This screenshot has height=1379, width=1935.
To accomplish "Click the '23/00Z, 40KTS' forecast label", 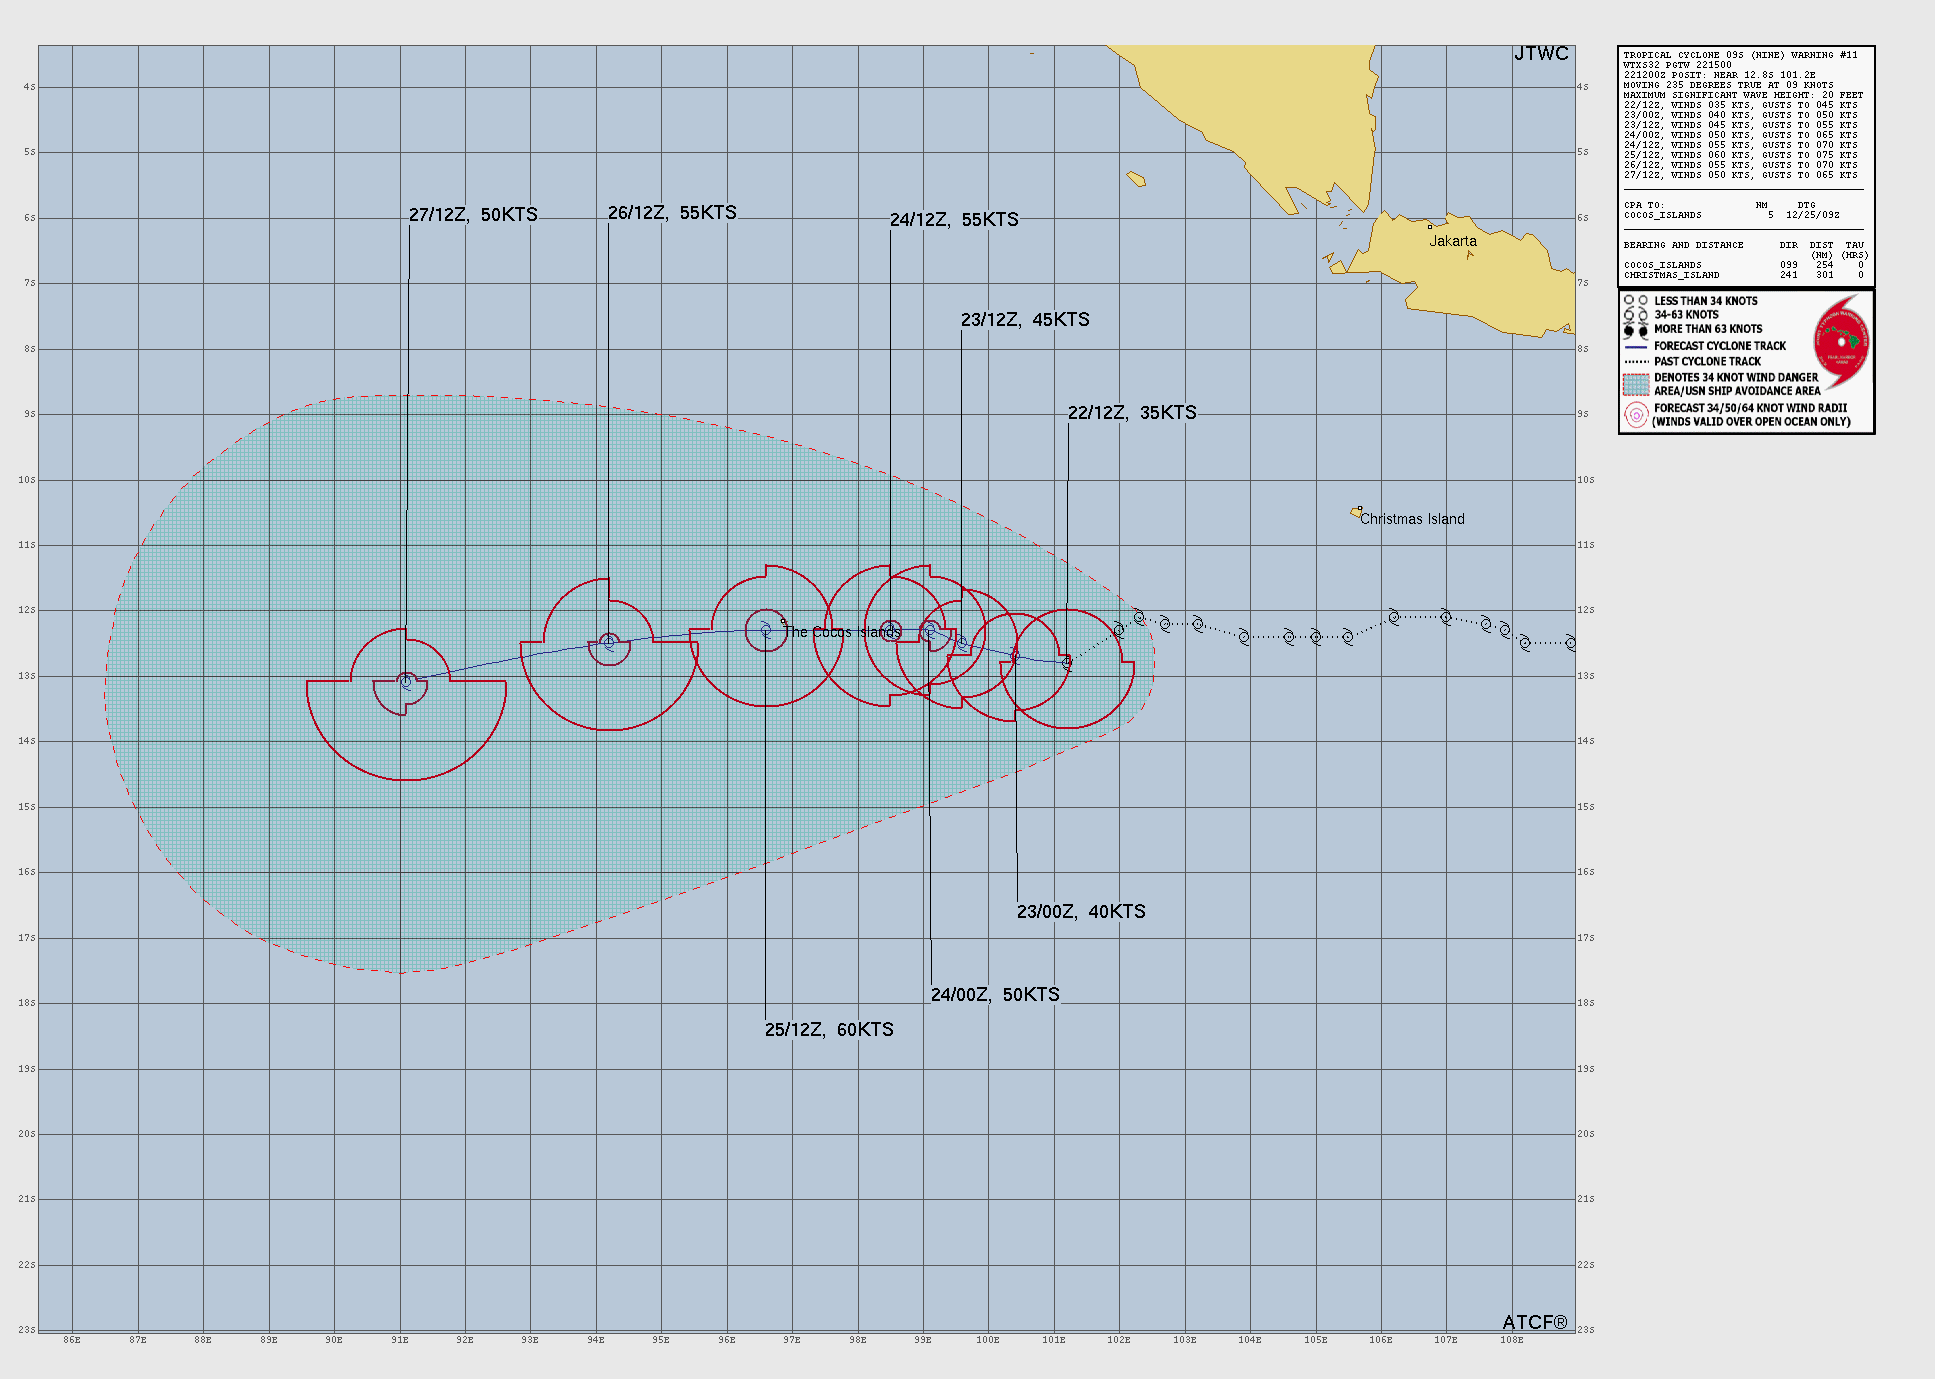I will click(x=1081, y=912).
